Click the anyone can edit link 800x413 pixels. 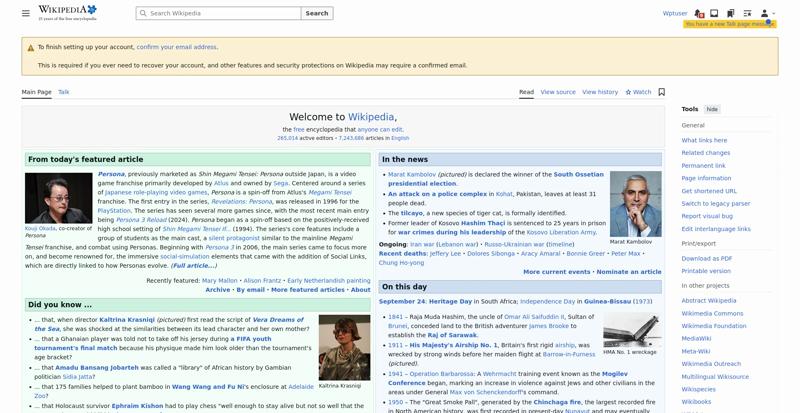coord(380,130)
